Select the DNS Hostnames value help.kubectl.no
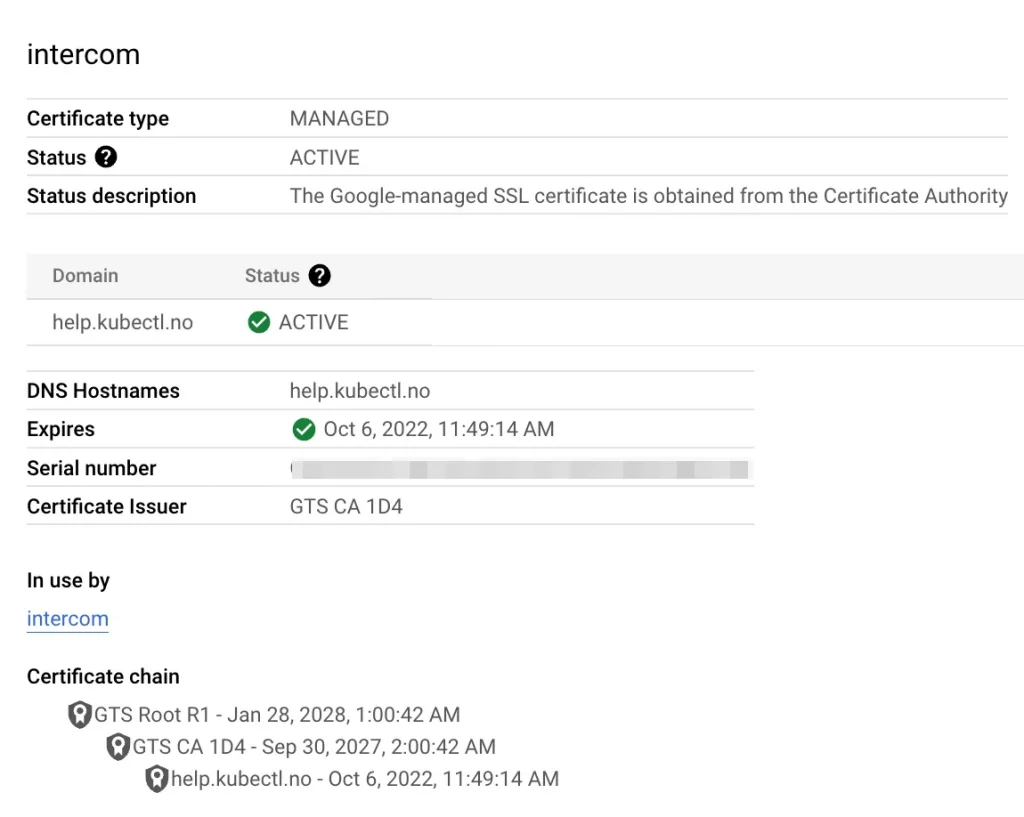 [x=360, y=391]
